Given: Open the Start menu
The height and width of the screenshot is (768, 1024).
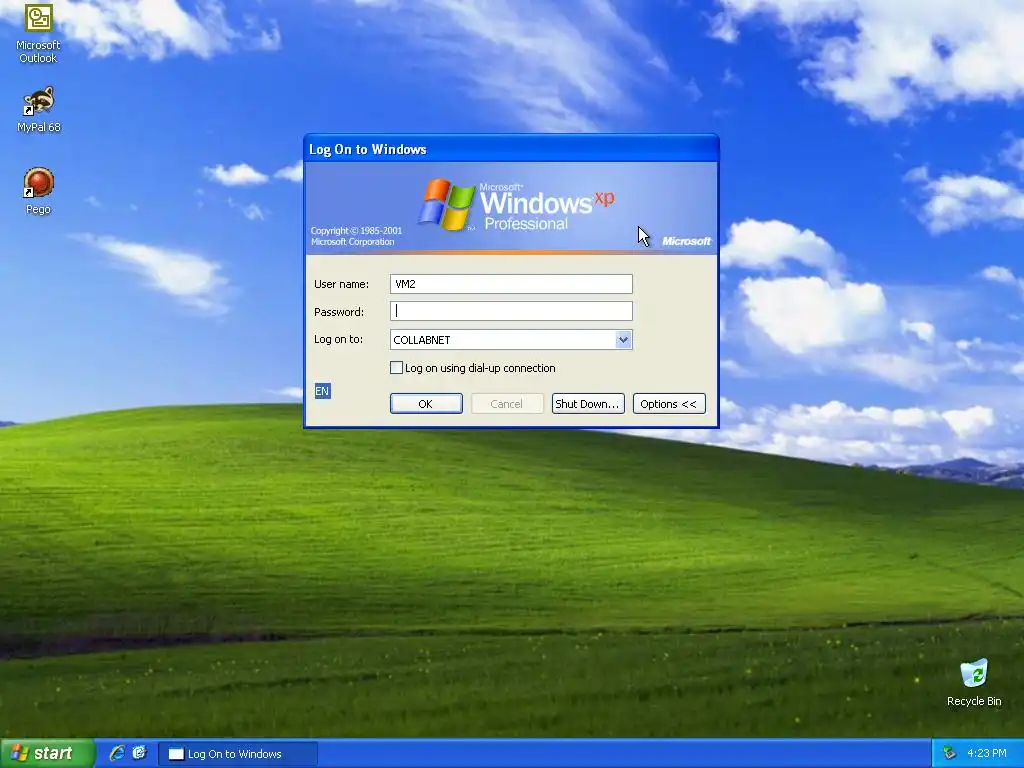Looking at the screenshot, I should click(x=46, y=753).
